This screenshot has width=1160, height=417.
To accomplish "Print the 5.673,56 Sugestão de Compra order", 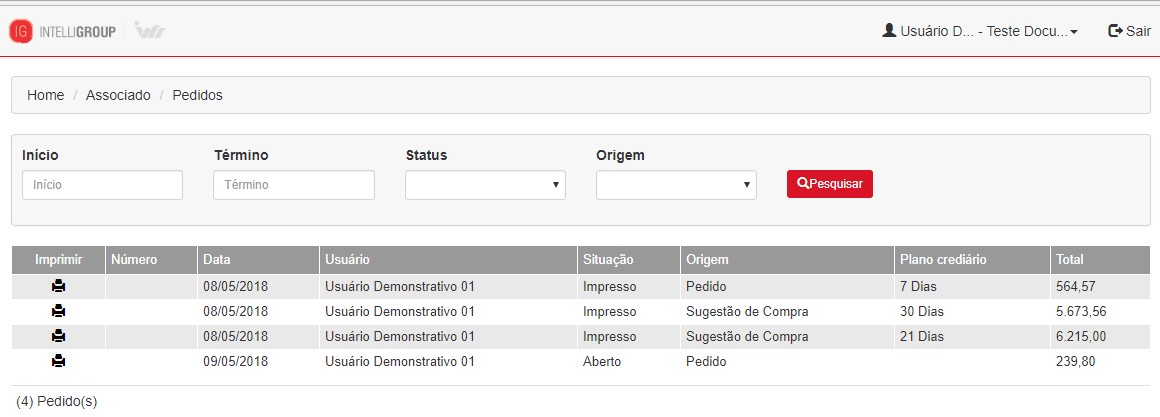I will click(x=59, y=311).
